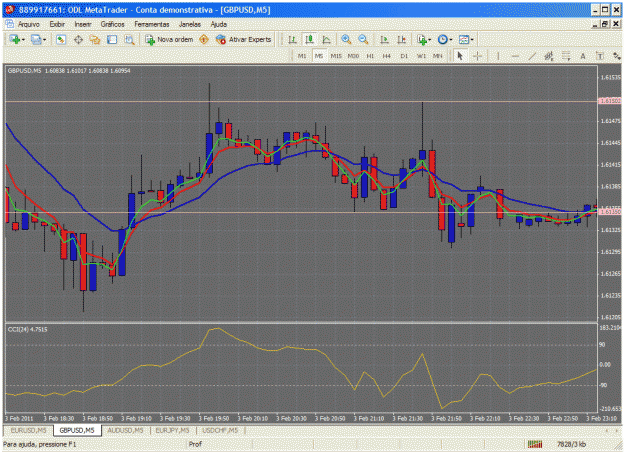
Task: Open the Profiles dropdown
Action: pyautogui.click(x=38, y=39)
